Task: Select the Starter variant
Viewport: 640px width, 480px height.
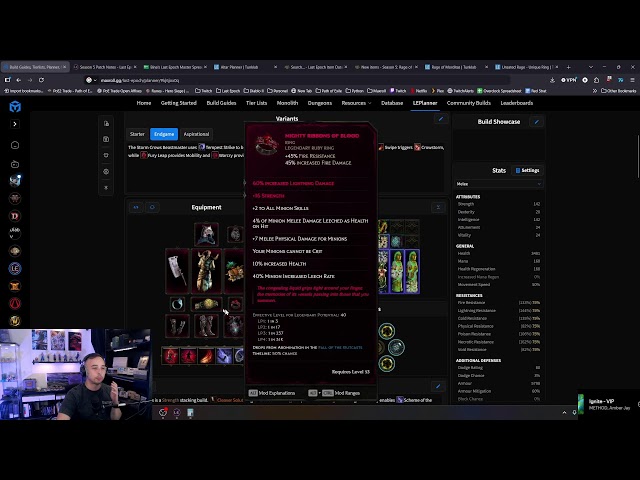Action: point(137,134)
